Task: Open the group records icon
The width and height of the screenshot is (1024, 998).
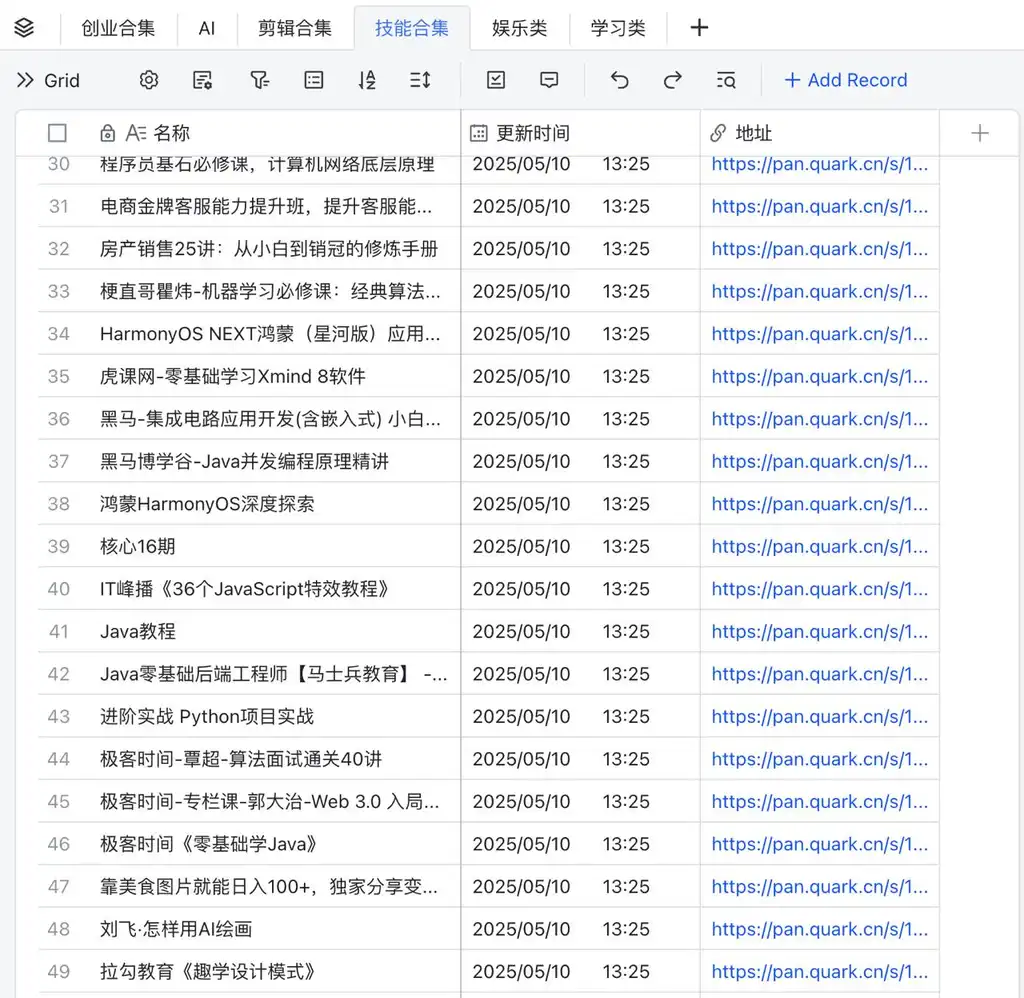Action: click(x=313, y=80)
